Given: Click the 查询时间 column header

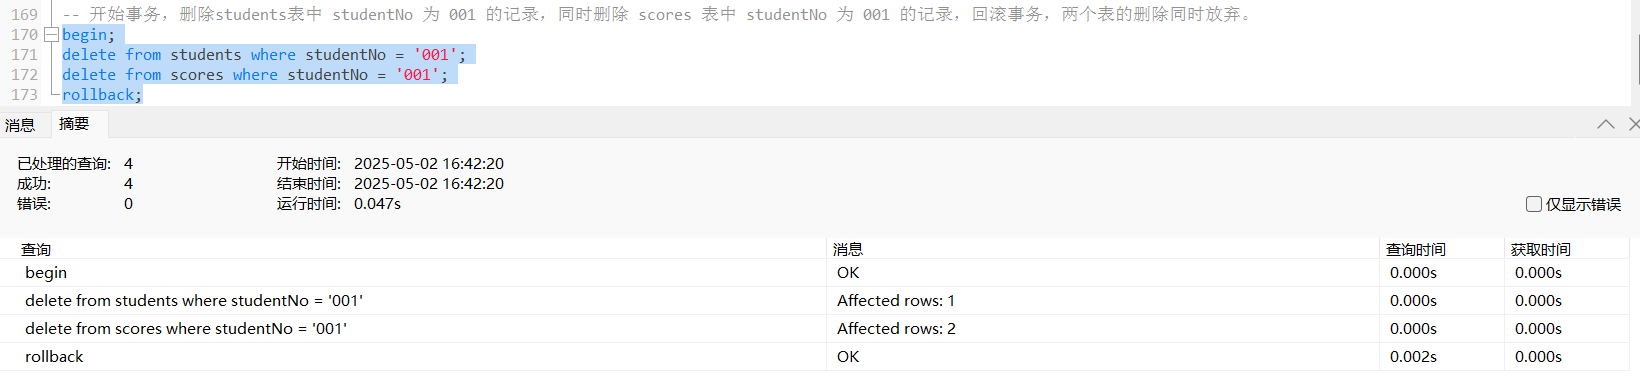Looking at the screenshot, I should coord(1416,249).
